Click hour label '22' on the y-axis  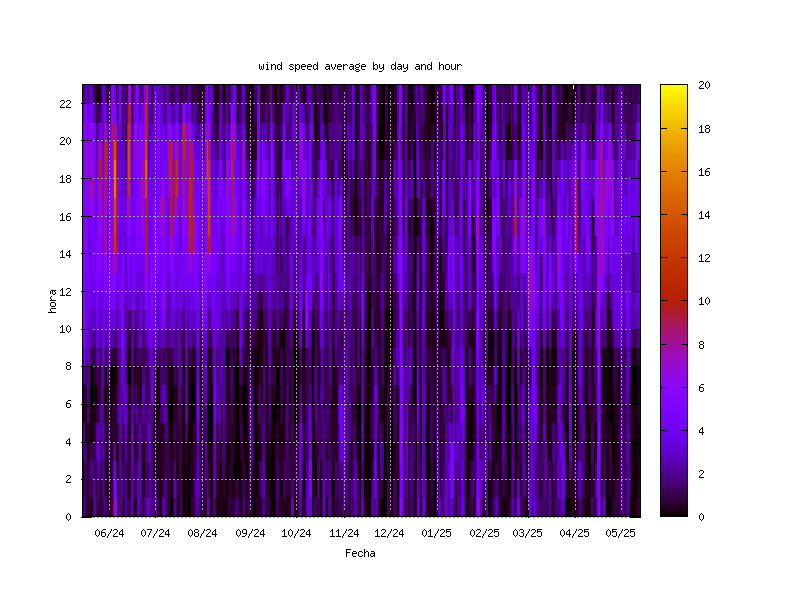click(x=65, y=104)
